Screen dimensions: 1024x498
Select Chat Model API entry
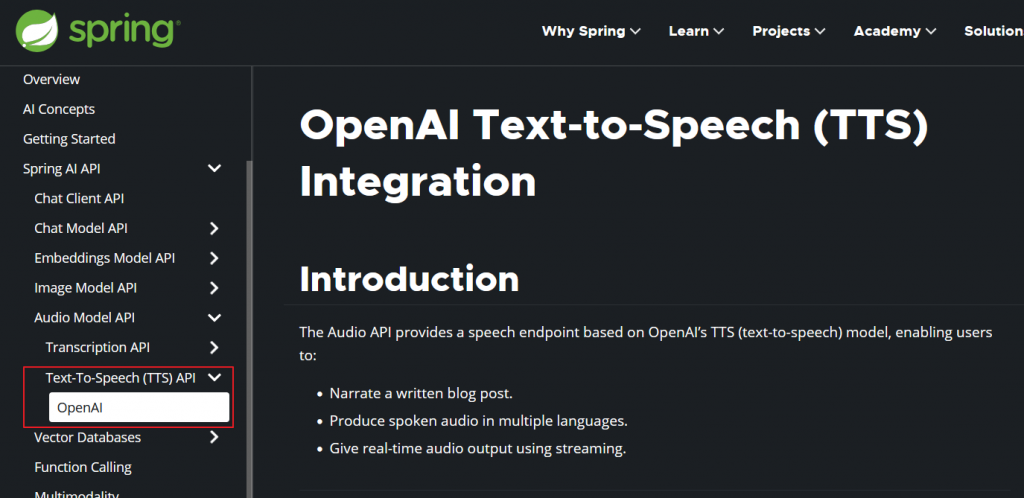coord(81,228)
